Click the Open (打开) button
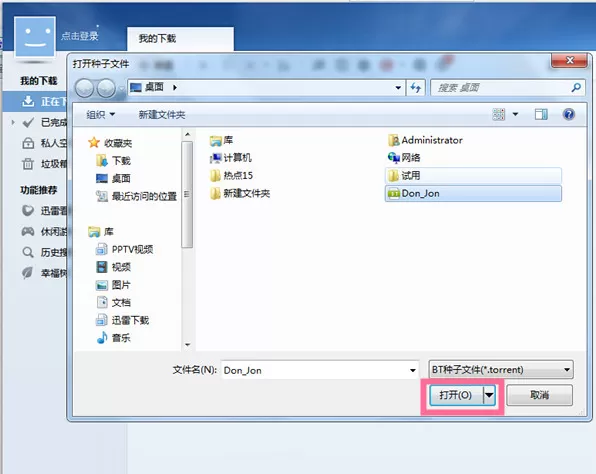Image resolution: width=596 pixels, height=474 pixels. [456, 395]
